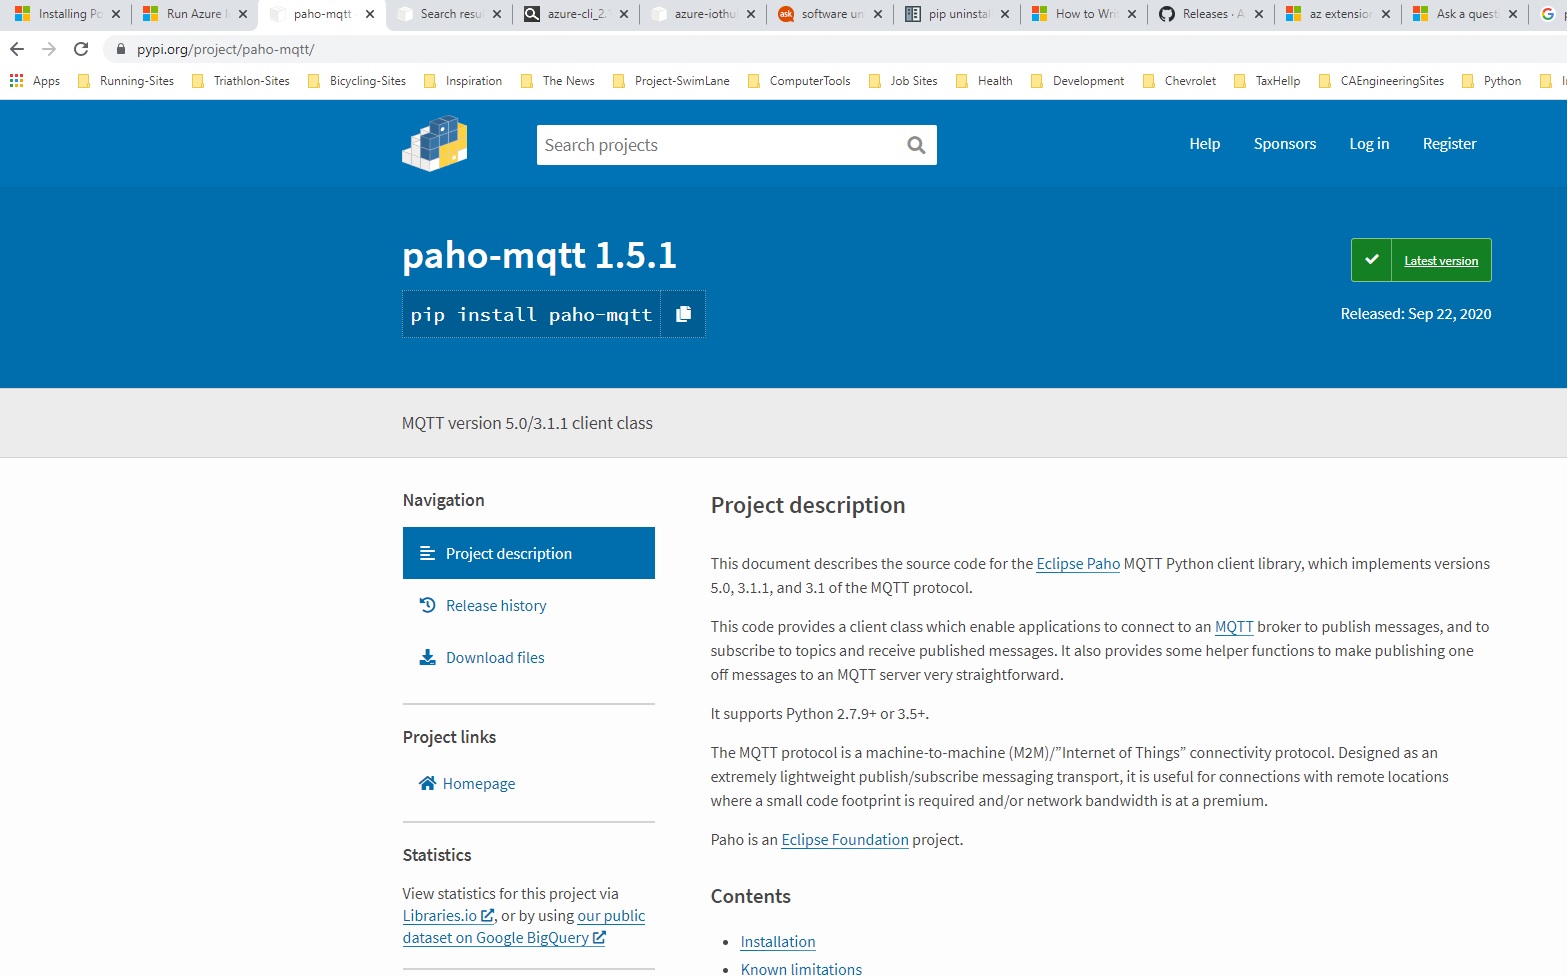Open the Inspiration bookmark folder
1567x976 pixels.
click(x=463, y=81)
